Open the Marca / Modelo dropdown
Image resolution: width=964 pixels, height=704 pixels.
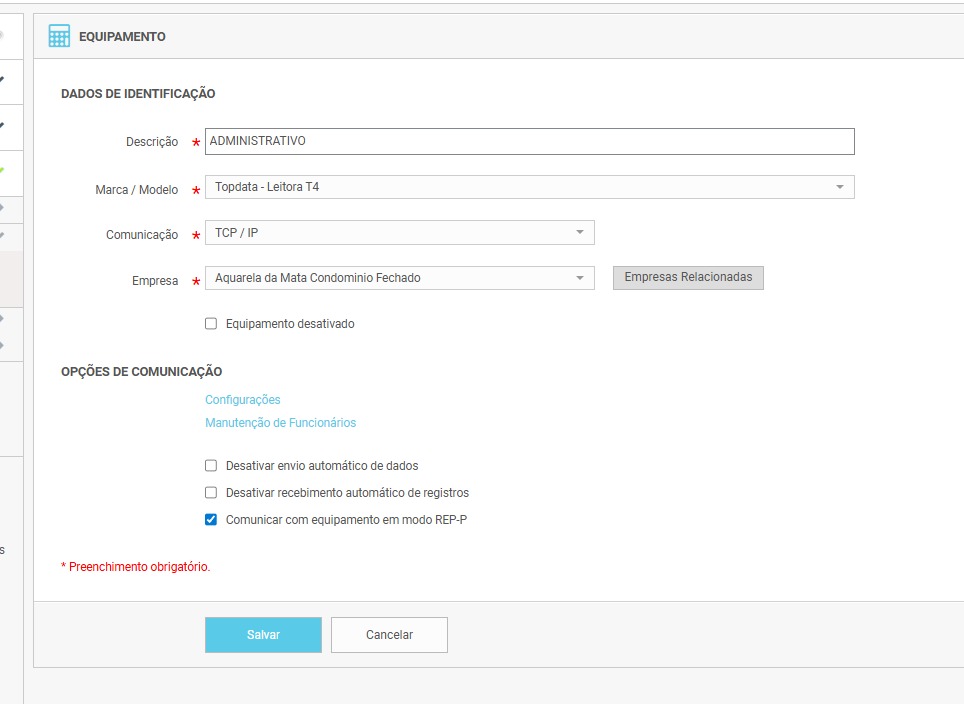pyautogui.click(x=529, y=187)
